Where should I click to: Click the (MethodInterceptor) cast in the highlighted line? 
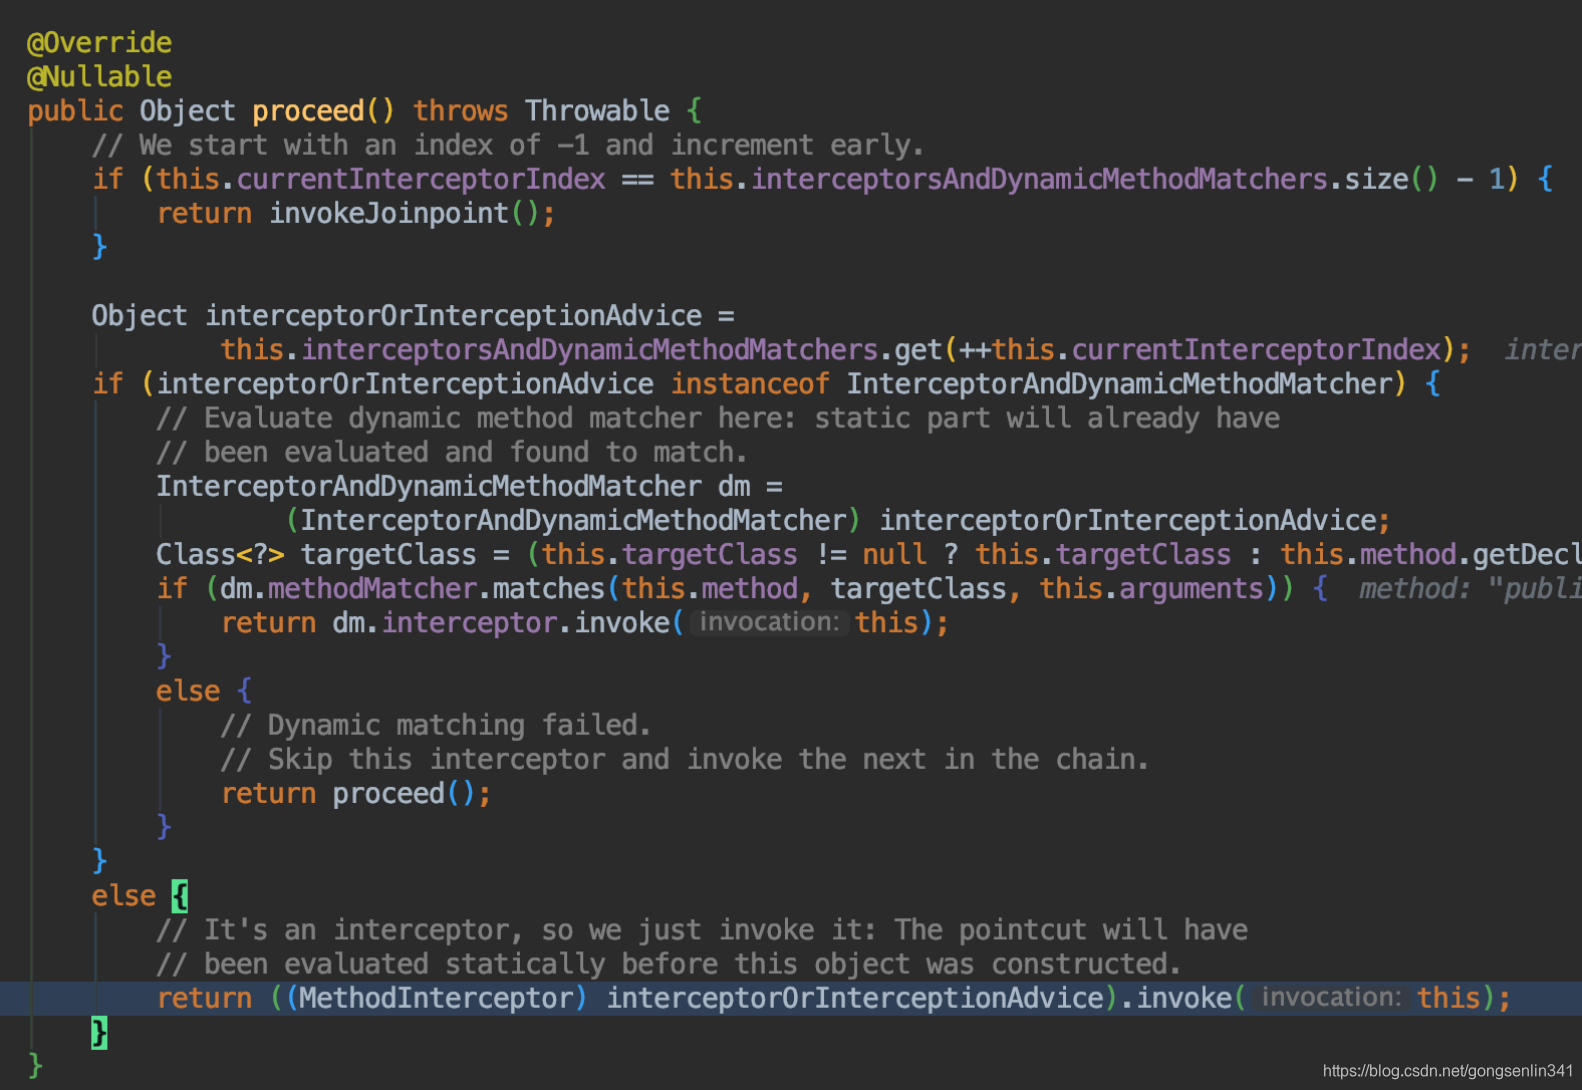coord(437,998)
